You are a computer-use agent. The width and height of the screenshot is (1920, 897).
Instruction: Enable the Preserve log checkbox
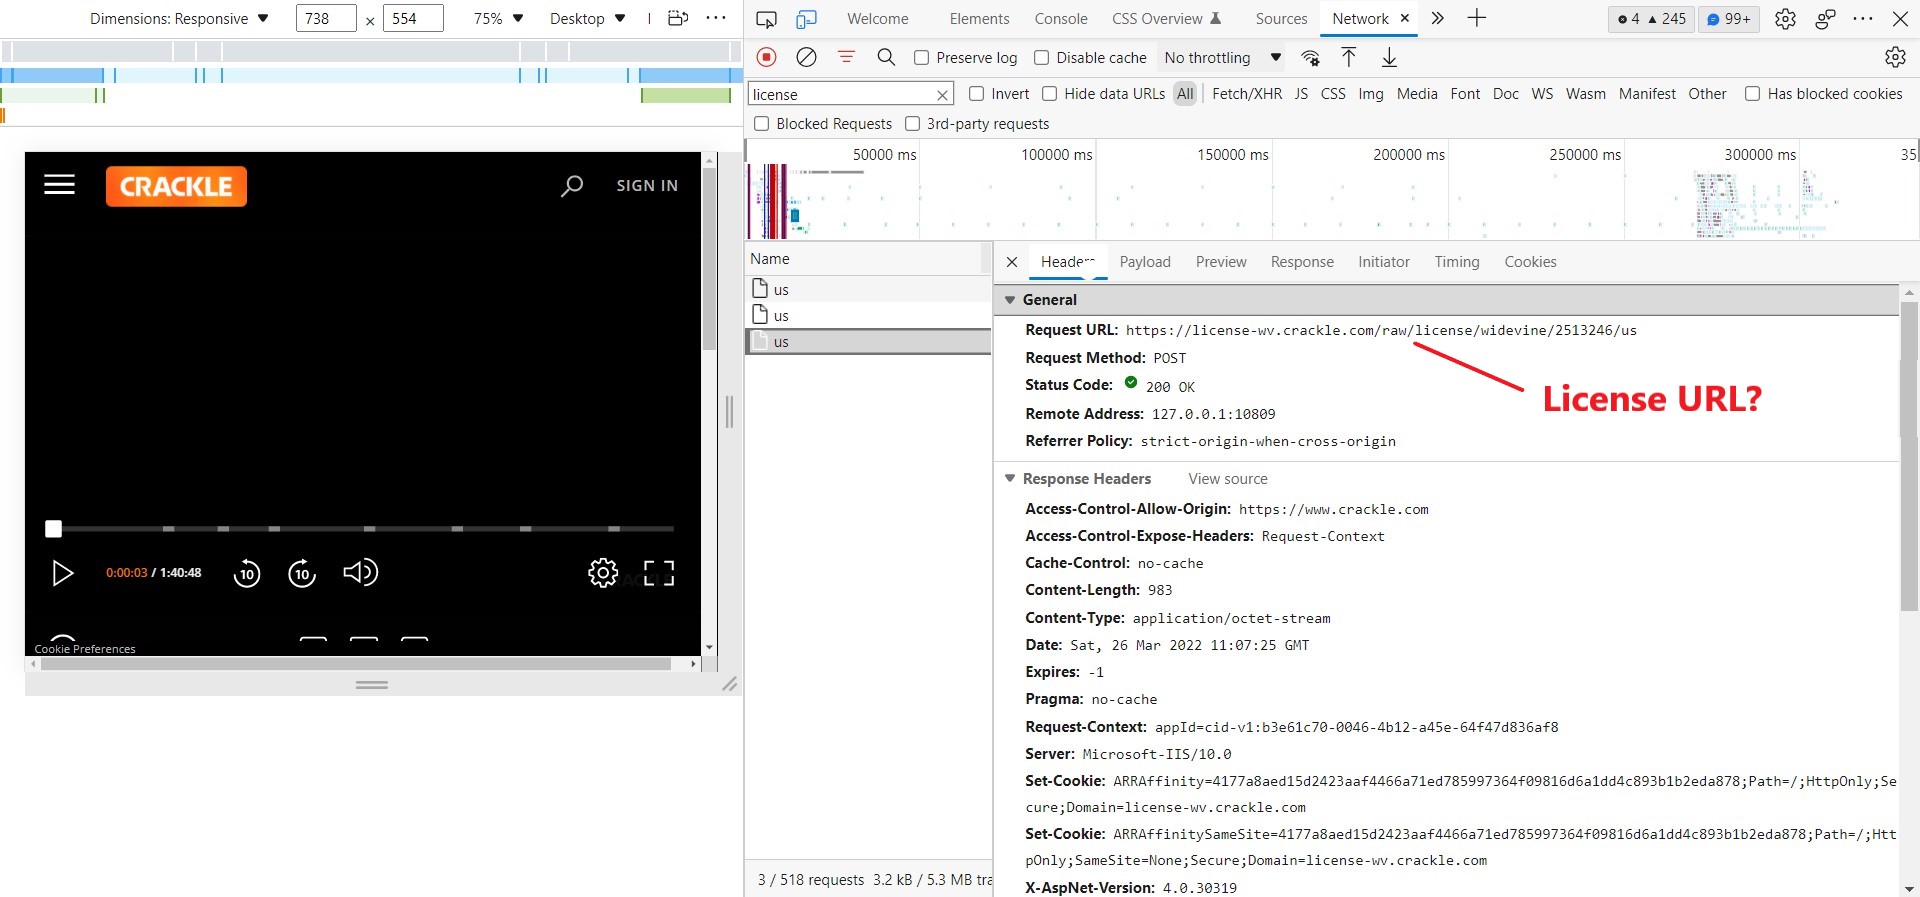coord(922,58)
